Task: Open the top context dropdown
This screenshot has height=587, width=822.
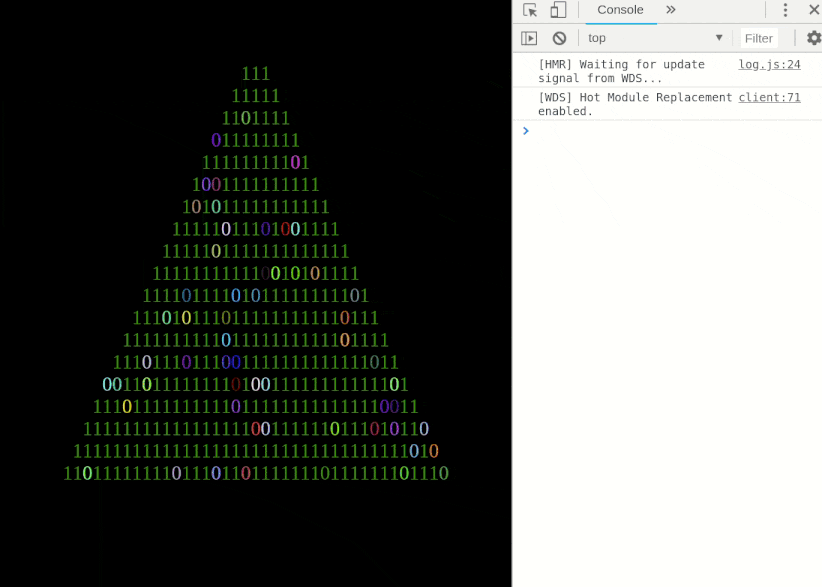Action: point(655,38)
